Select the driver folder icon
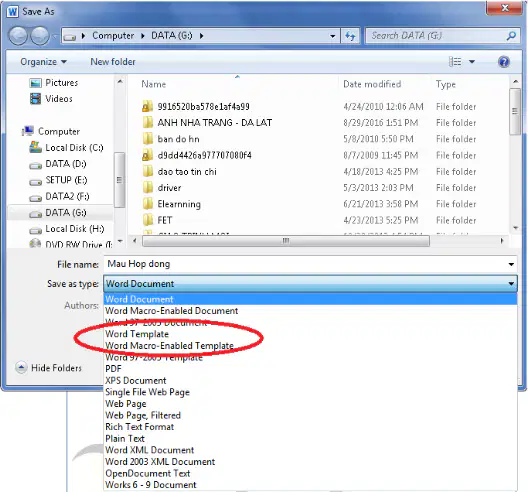This screenshot has height=492, width=528. [147, 188]
